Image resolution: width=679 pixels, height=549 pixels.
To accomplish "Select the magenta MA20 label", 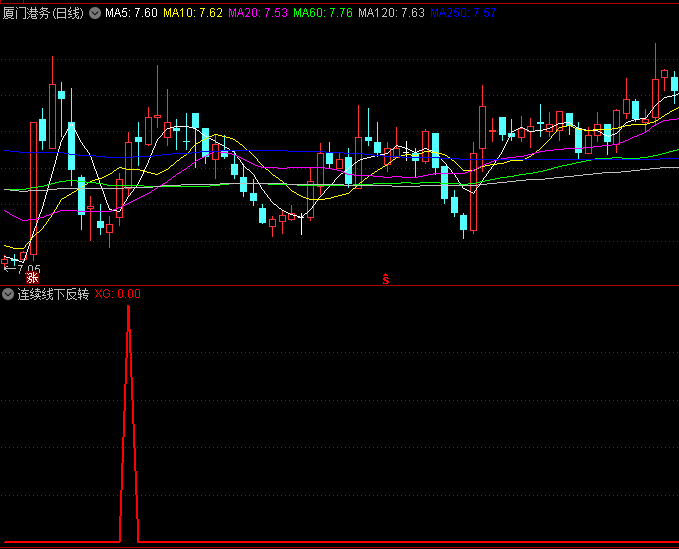I will point(258,13).
